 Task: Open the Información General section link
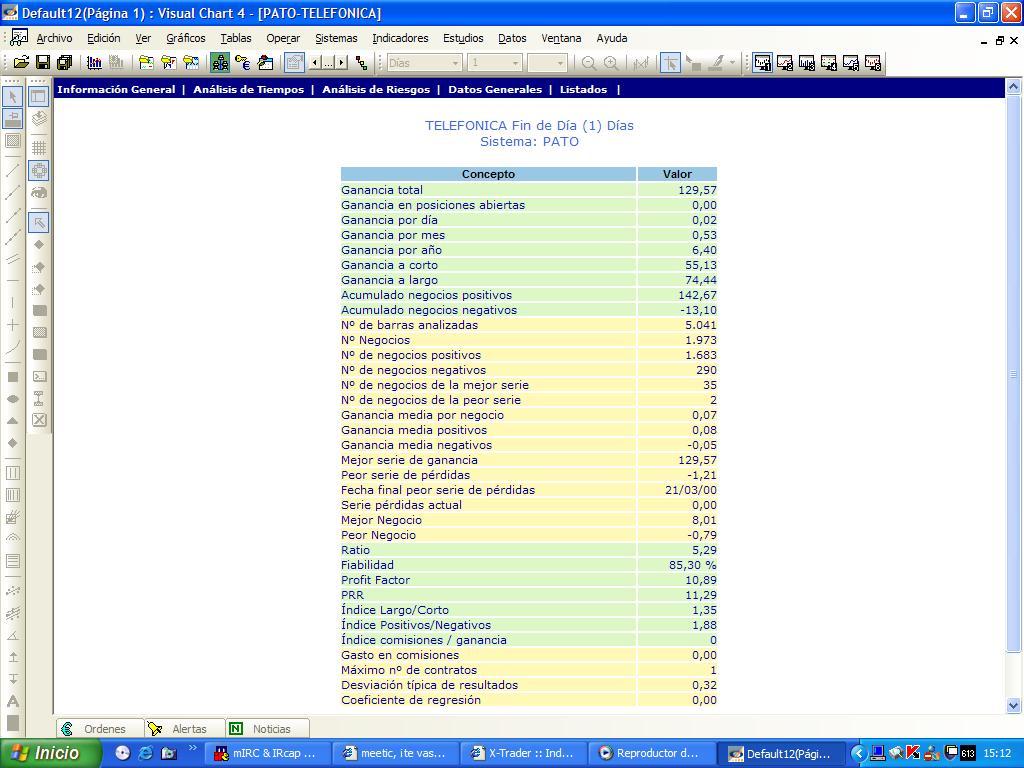(116, 89)
